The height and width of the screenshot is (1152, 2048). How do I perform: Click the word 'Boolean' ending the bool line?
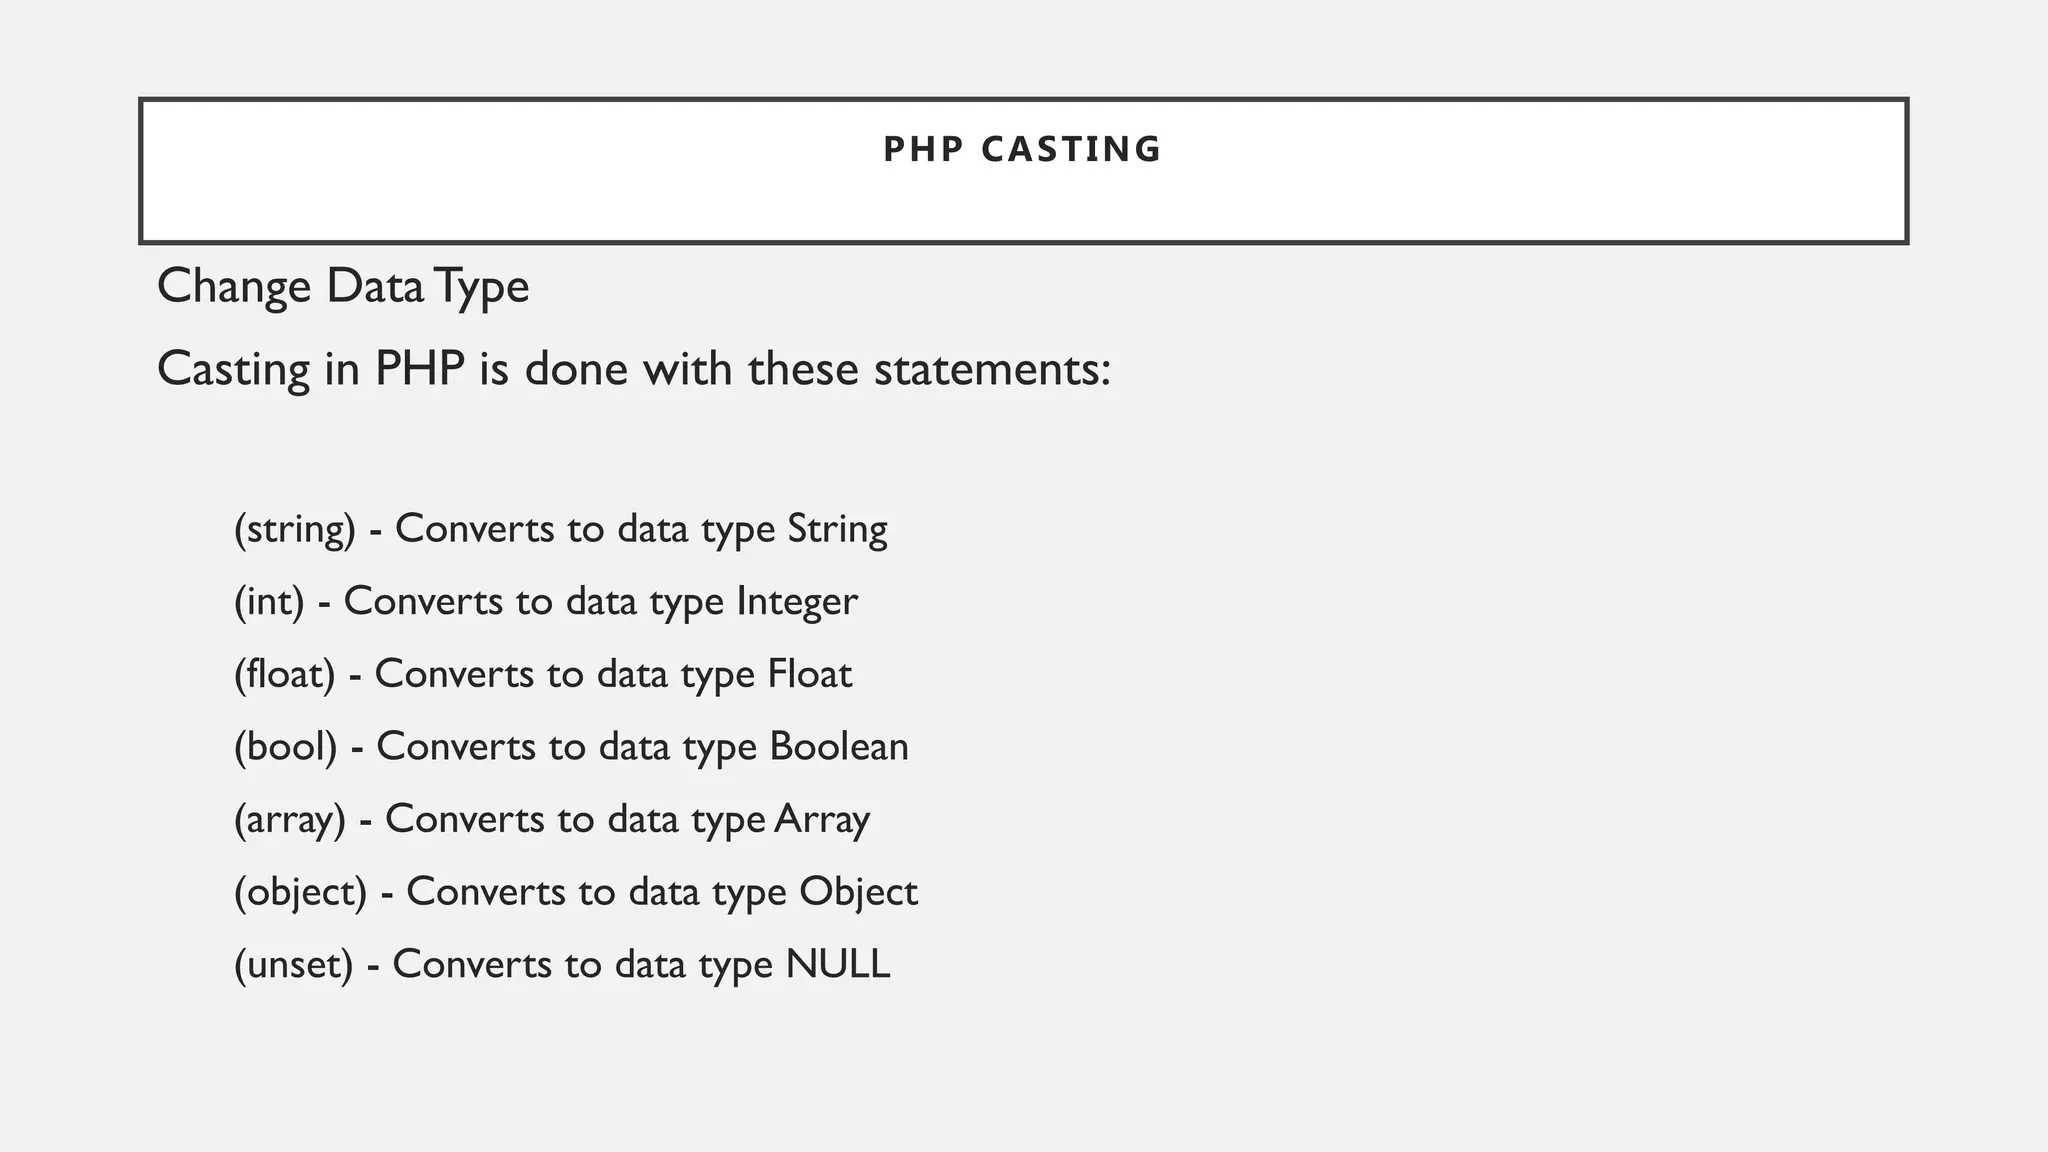(x=839, y=747)
